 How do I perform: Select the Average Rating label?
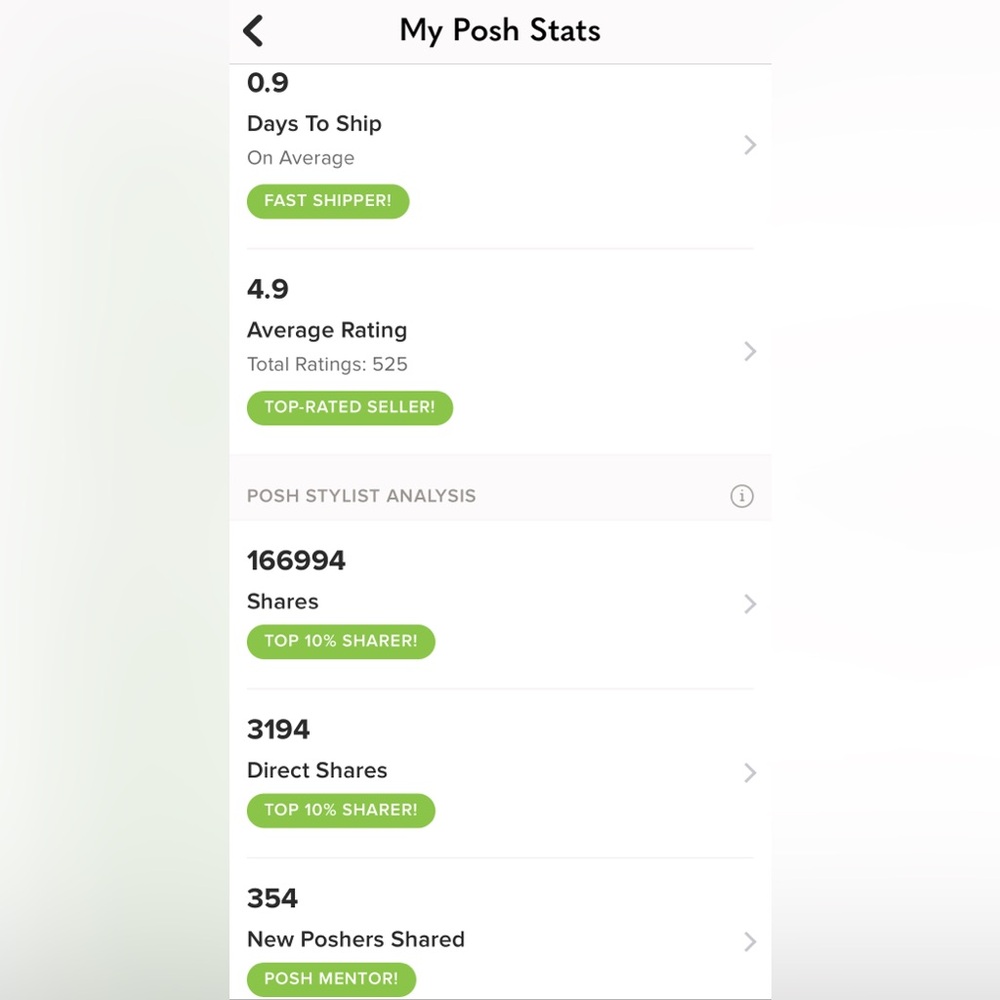coord(327,330)
